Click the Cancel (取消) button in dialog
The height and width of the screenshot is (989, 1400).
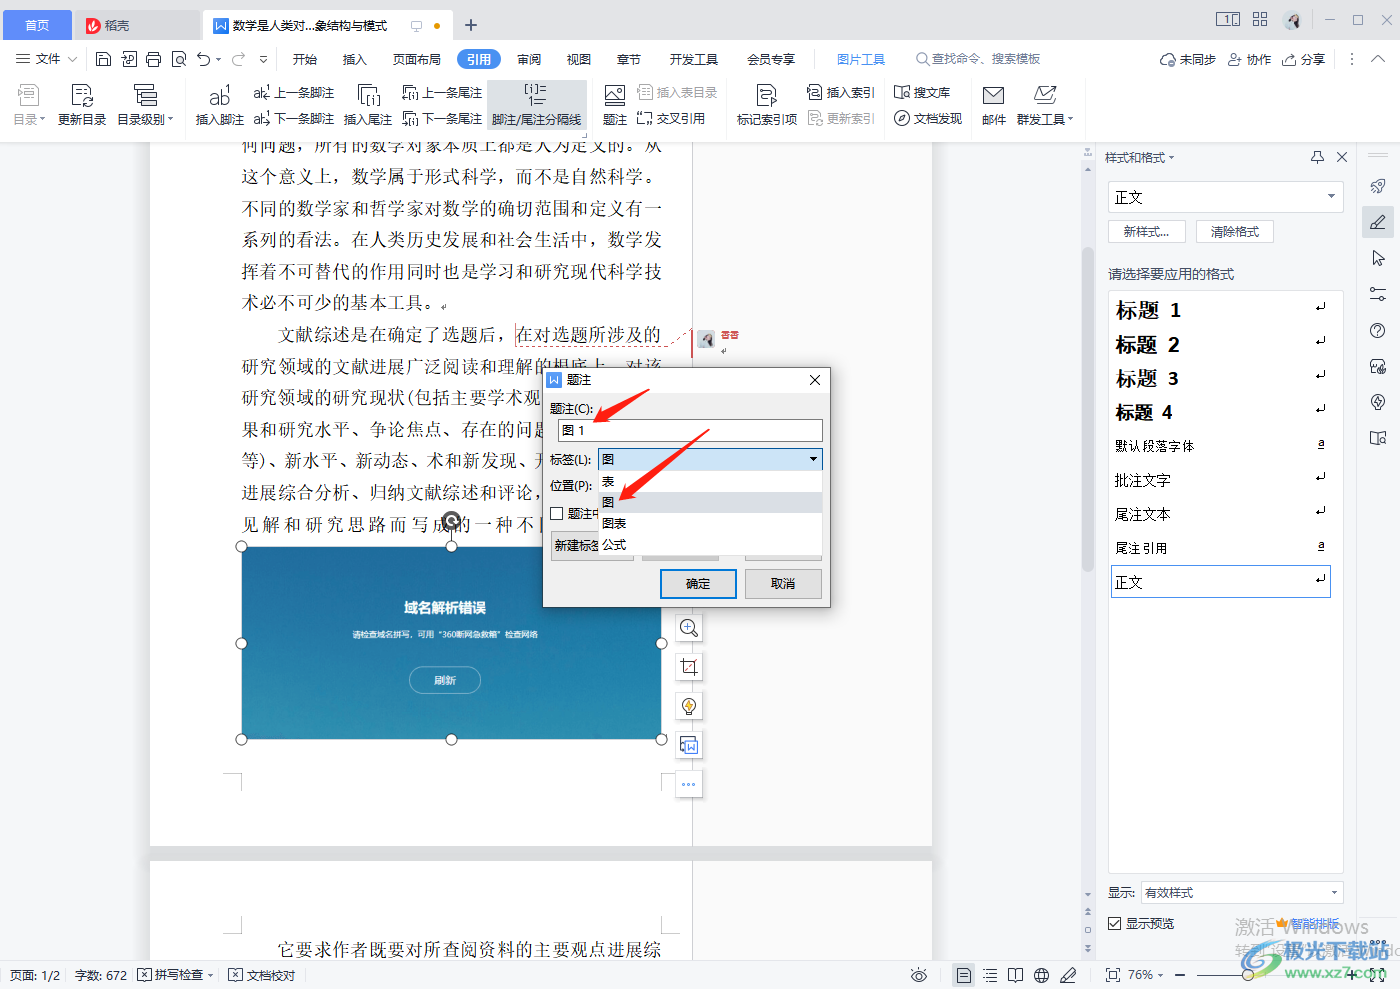pos(783,584)
